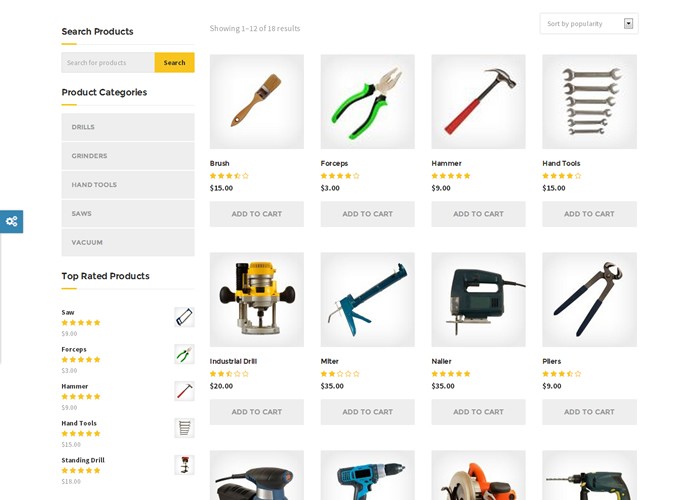Open the blue settings gears panel icon
The height and width of the screenshot is (500, 700).
11,221
